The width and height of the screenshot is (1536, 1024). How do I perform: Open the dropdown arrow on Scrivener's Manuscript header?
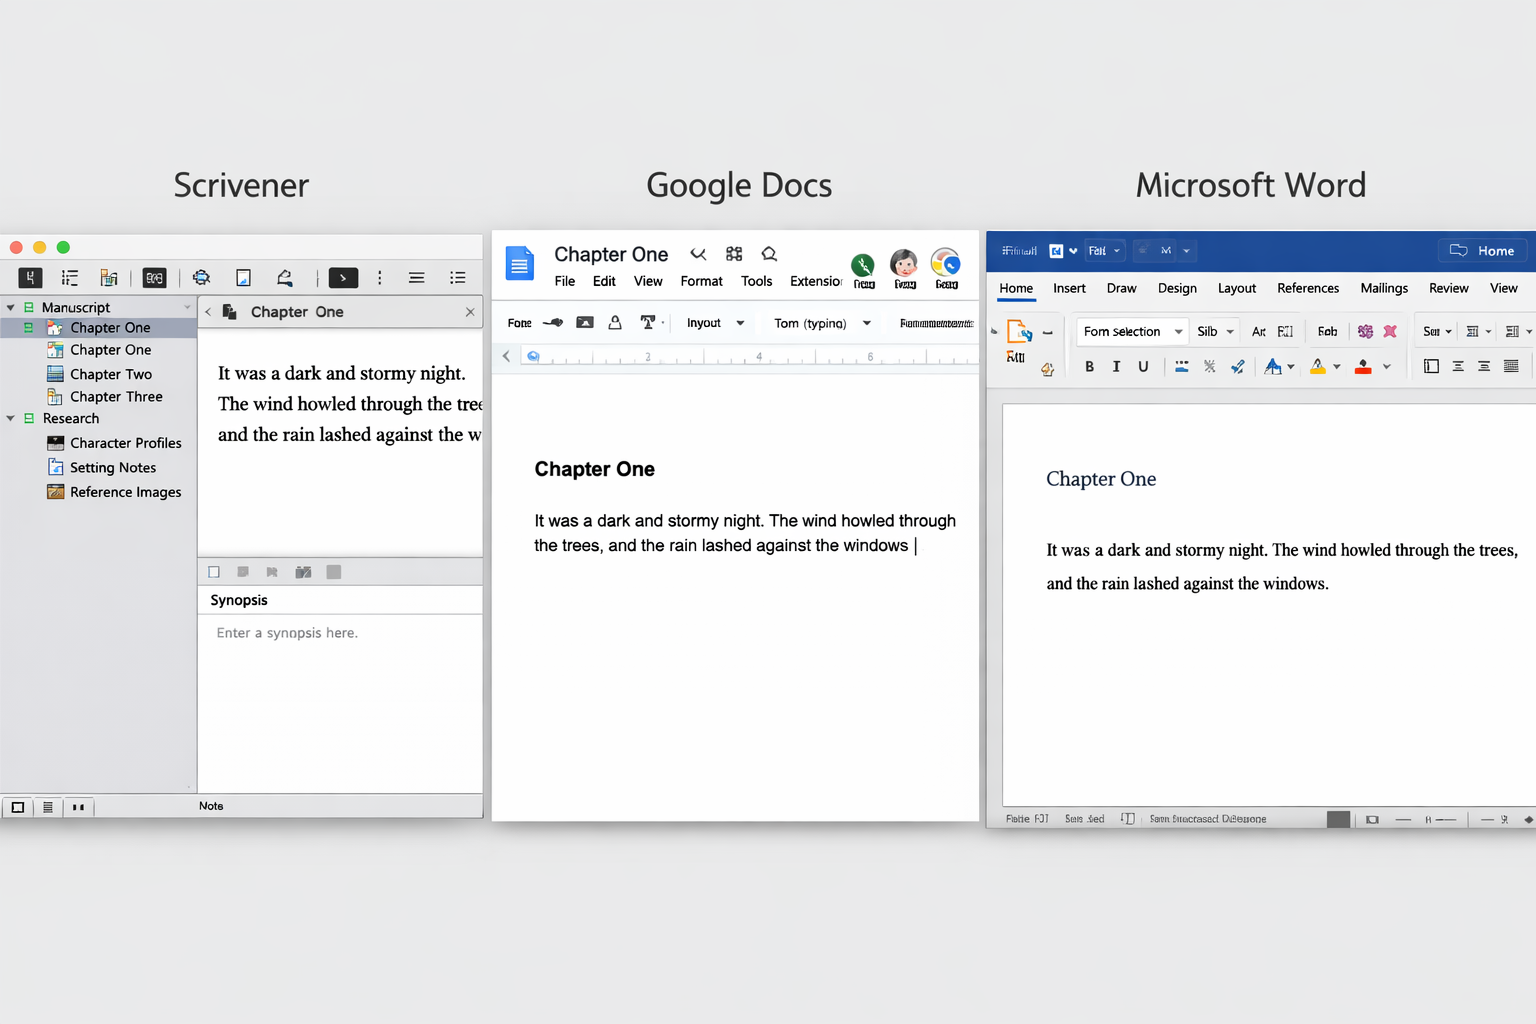click(x=187, y=307)
